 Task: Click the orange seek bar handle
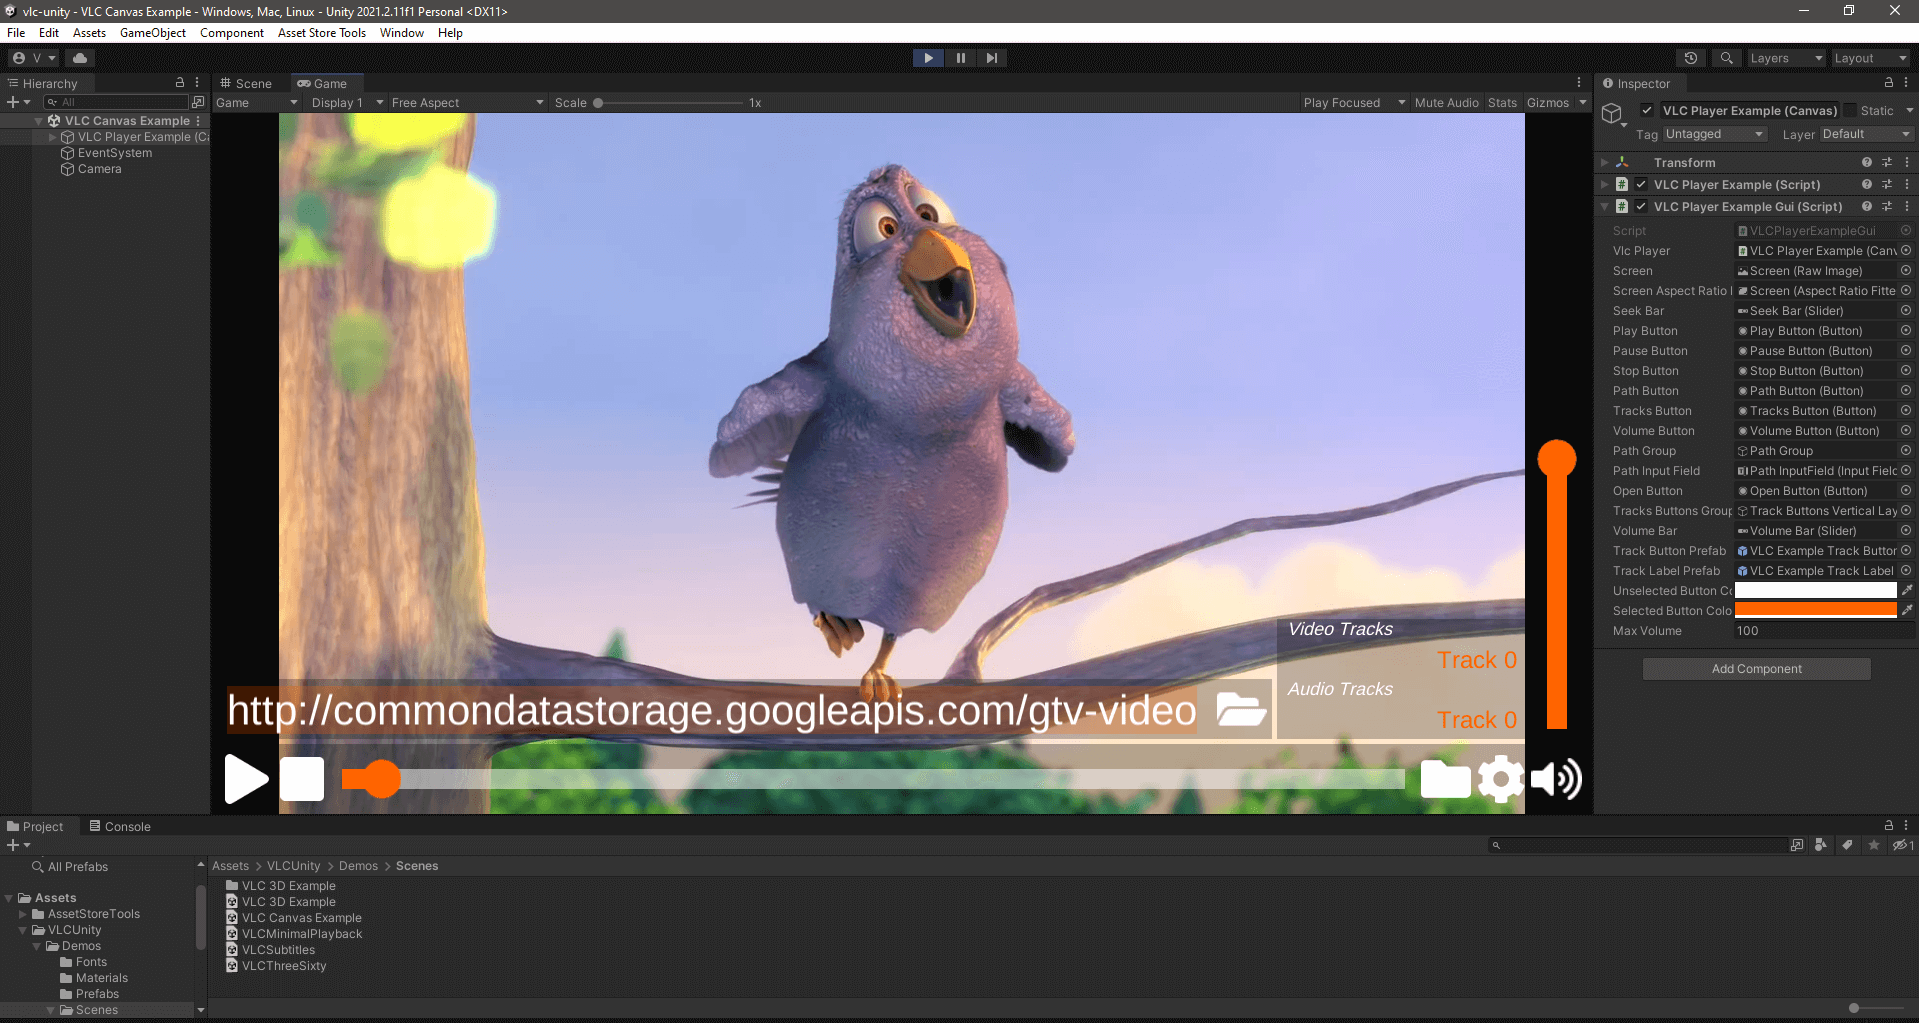coord(381,779)
